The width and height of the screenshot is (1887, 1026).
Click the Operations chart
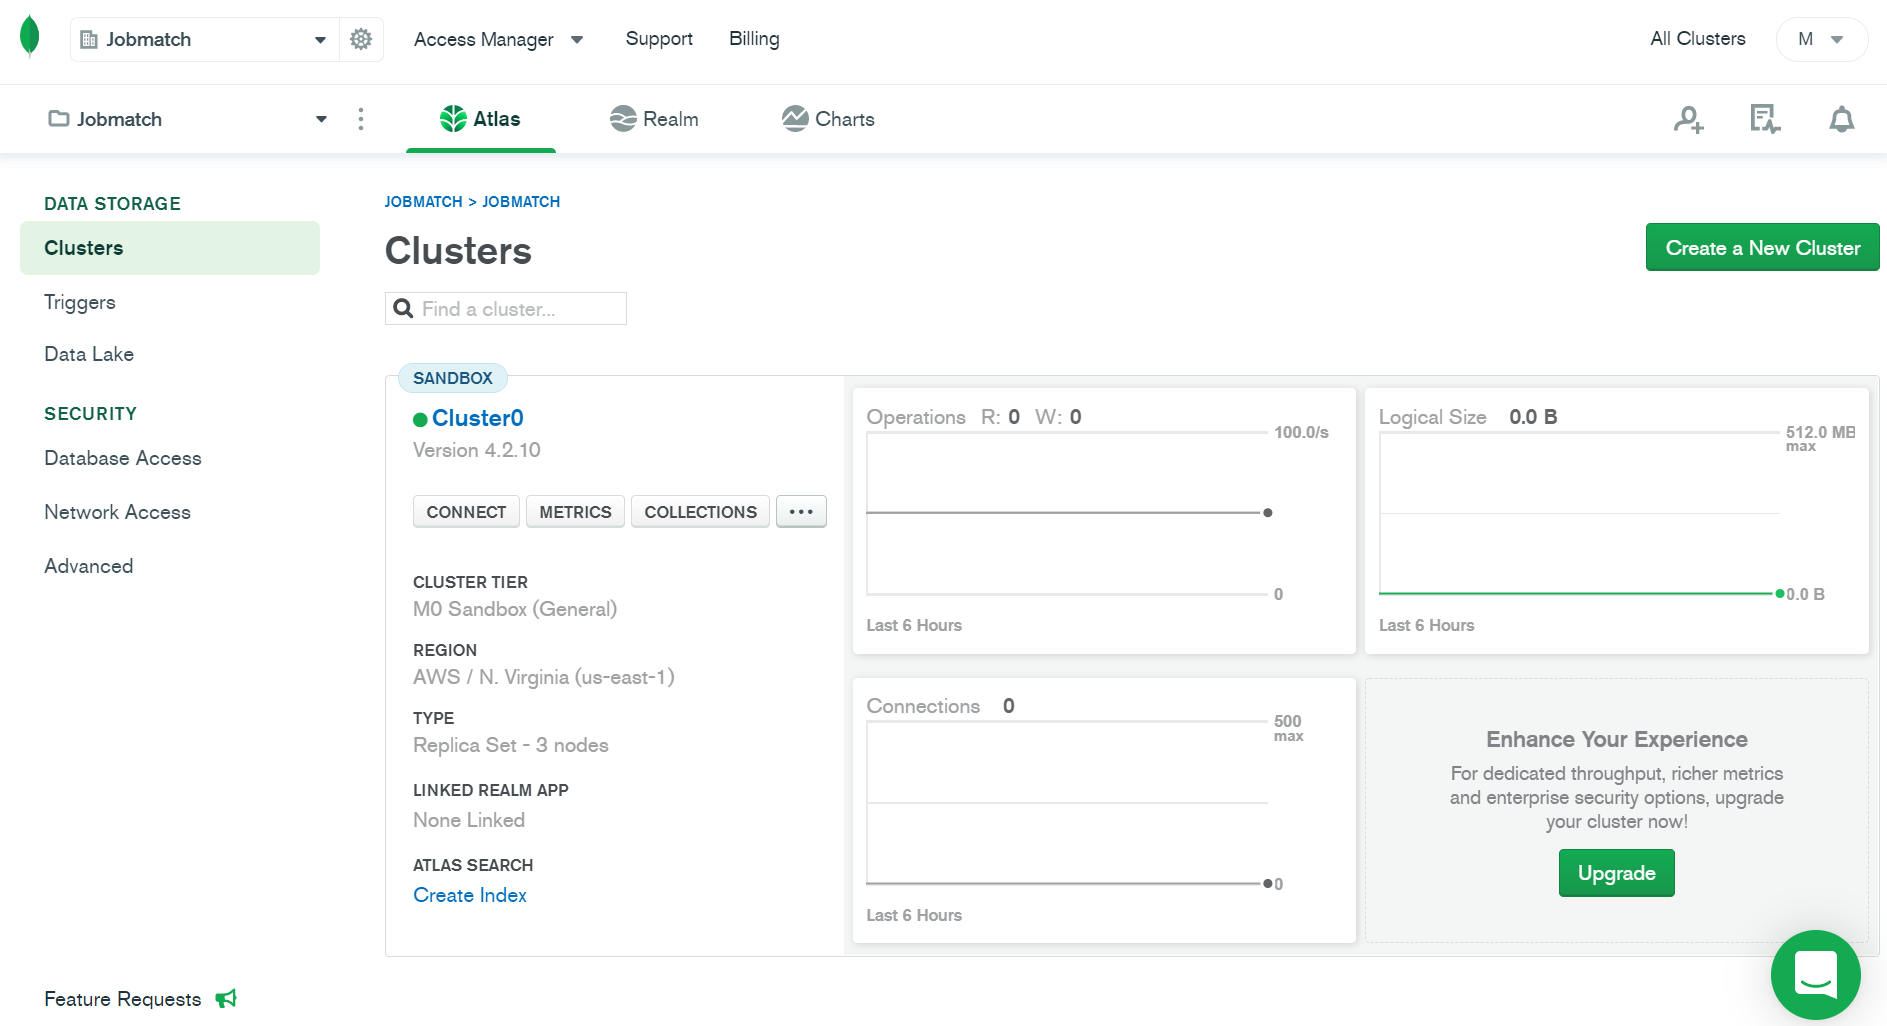pos(1104,521)
